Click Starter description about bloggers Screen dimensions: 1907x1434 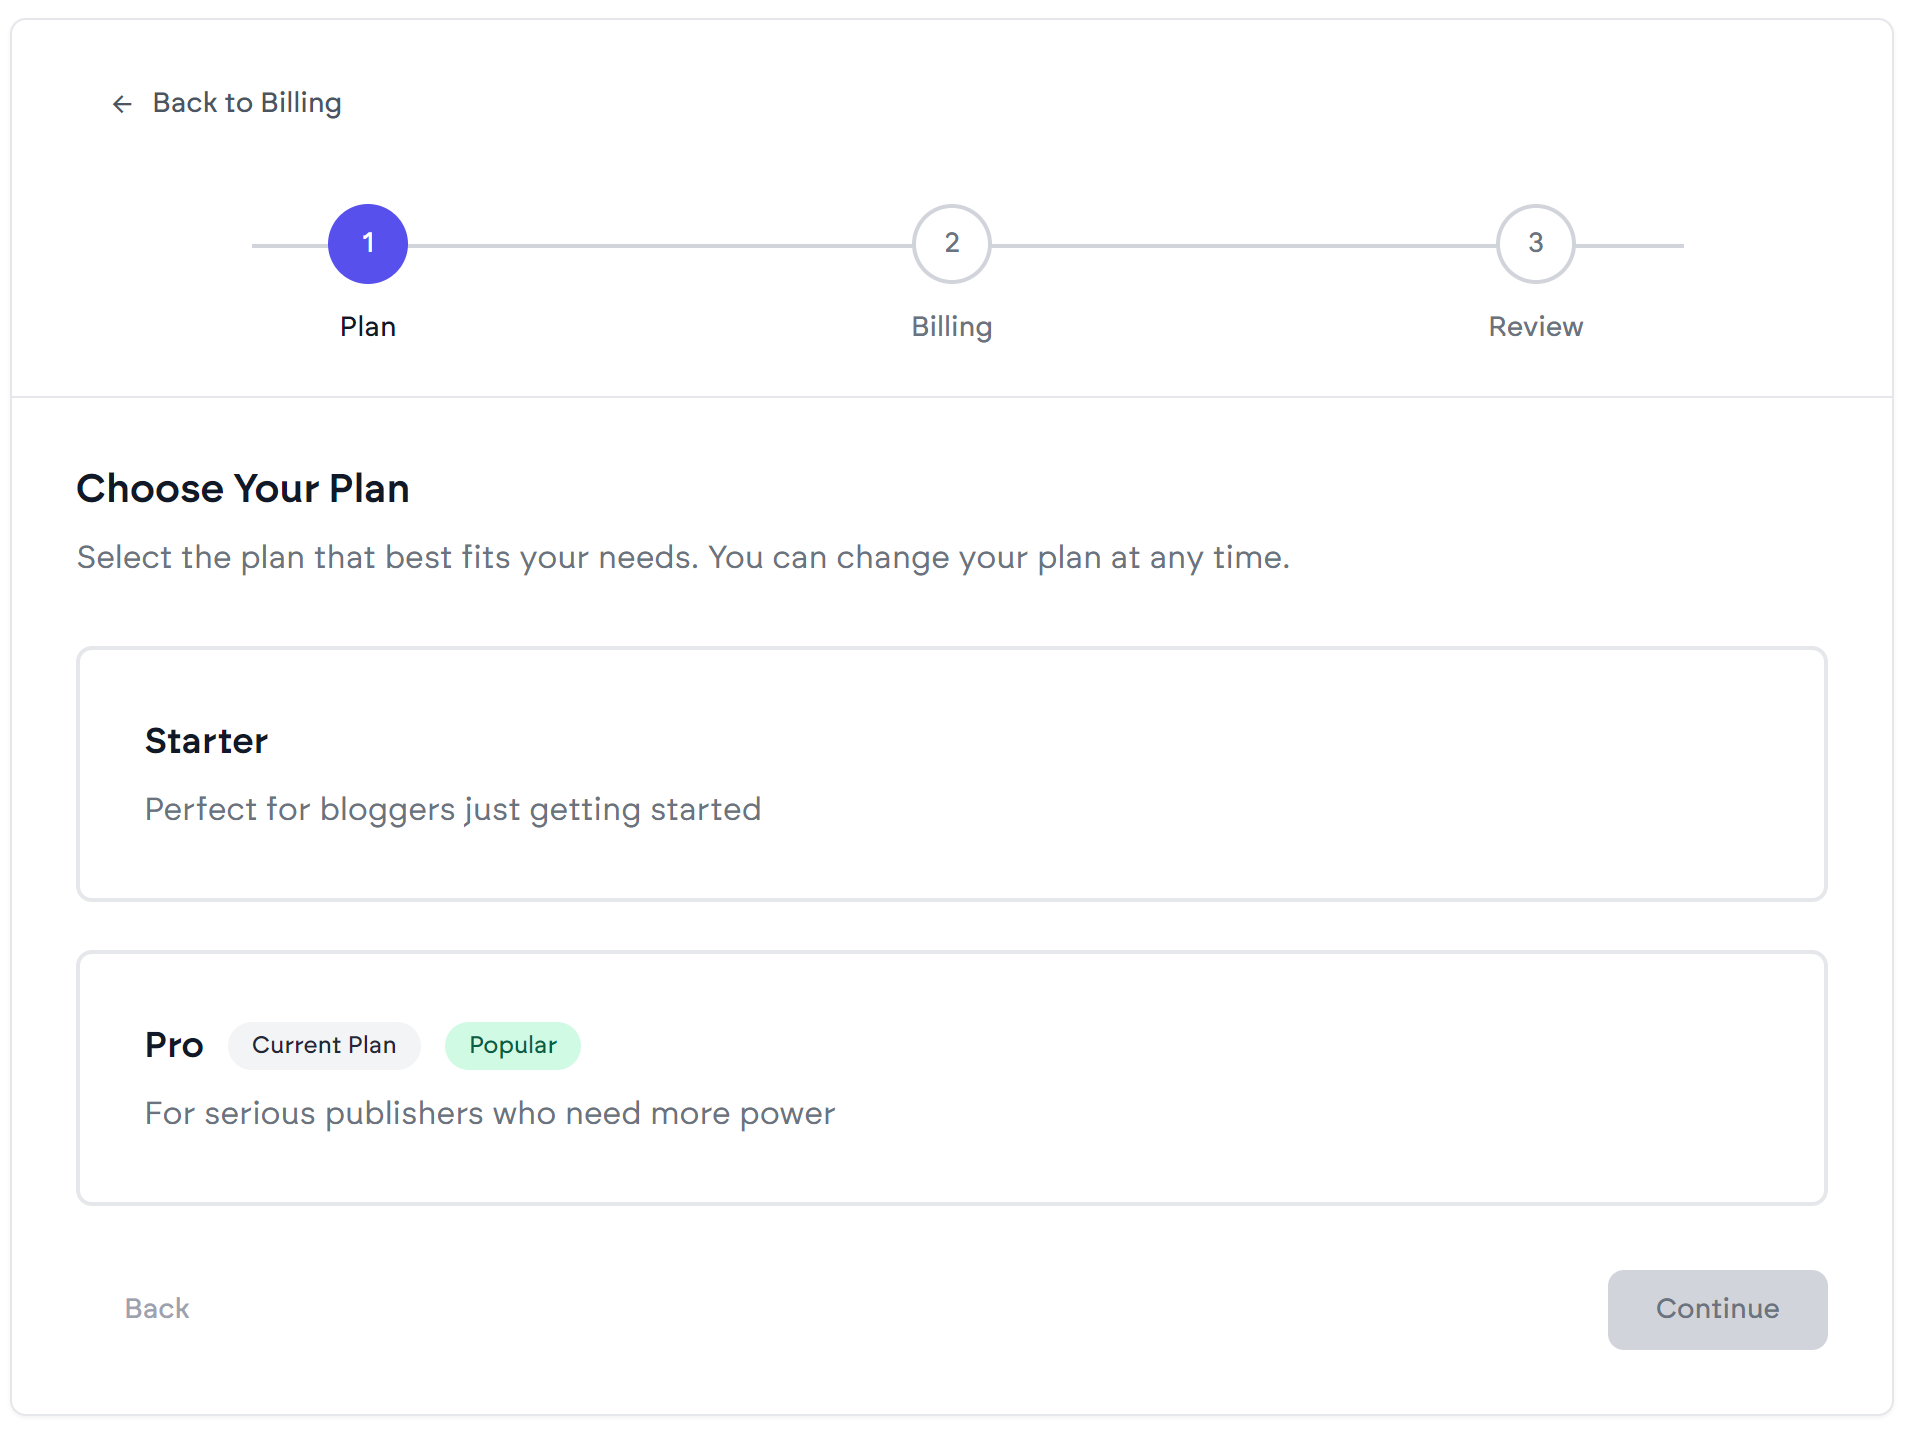453,809
